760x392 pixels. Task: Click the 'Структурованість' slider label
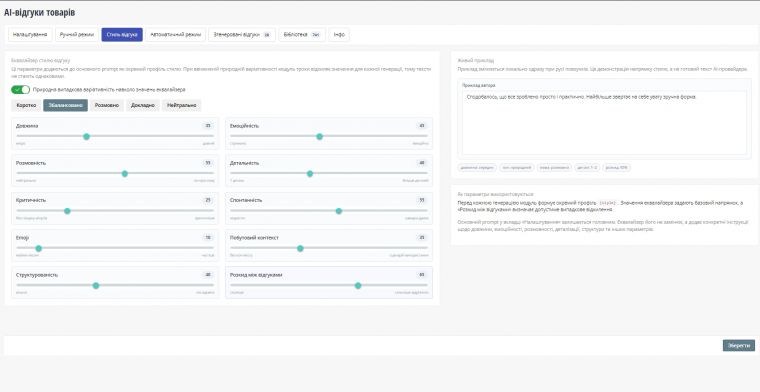tap(37, 275)
